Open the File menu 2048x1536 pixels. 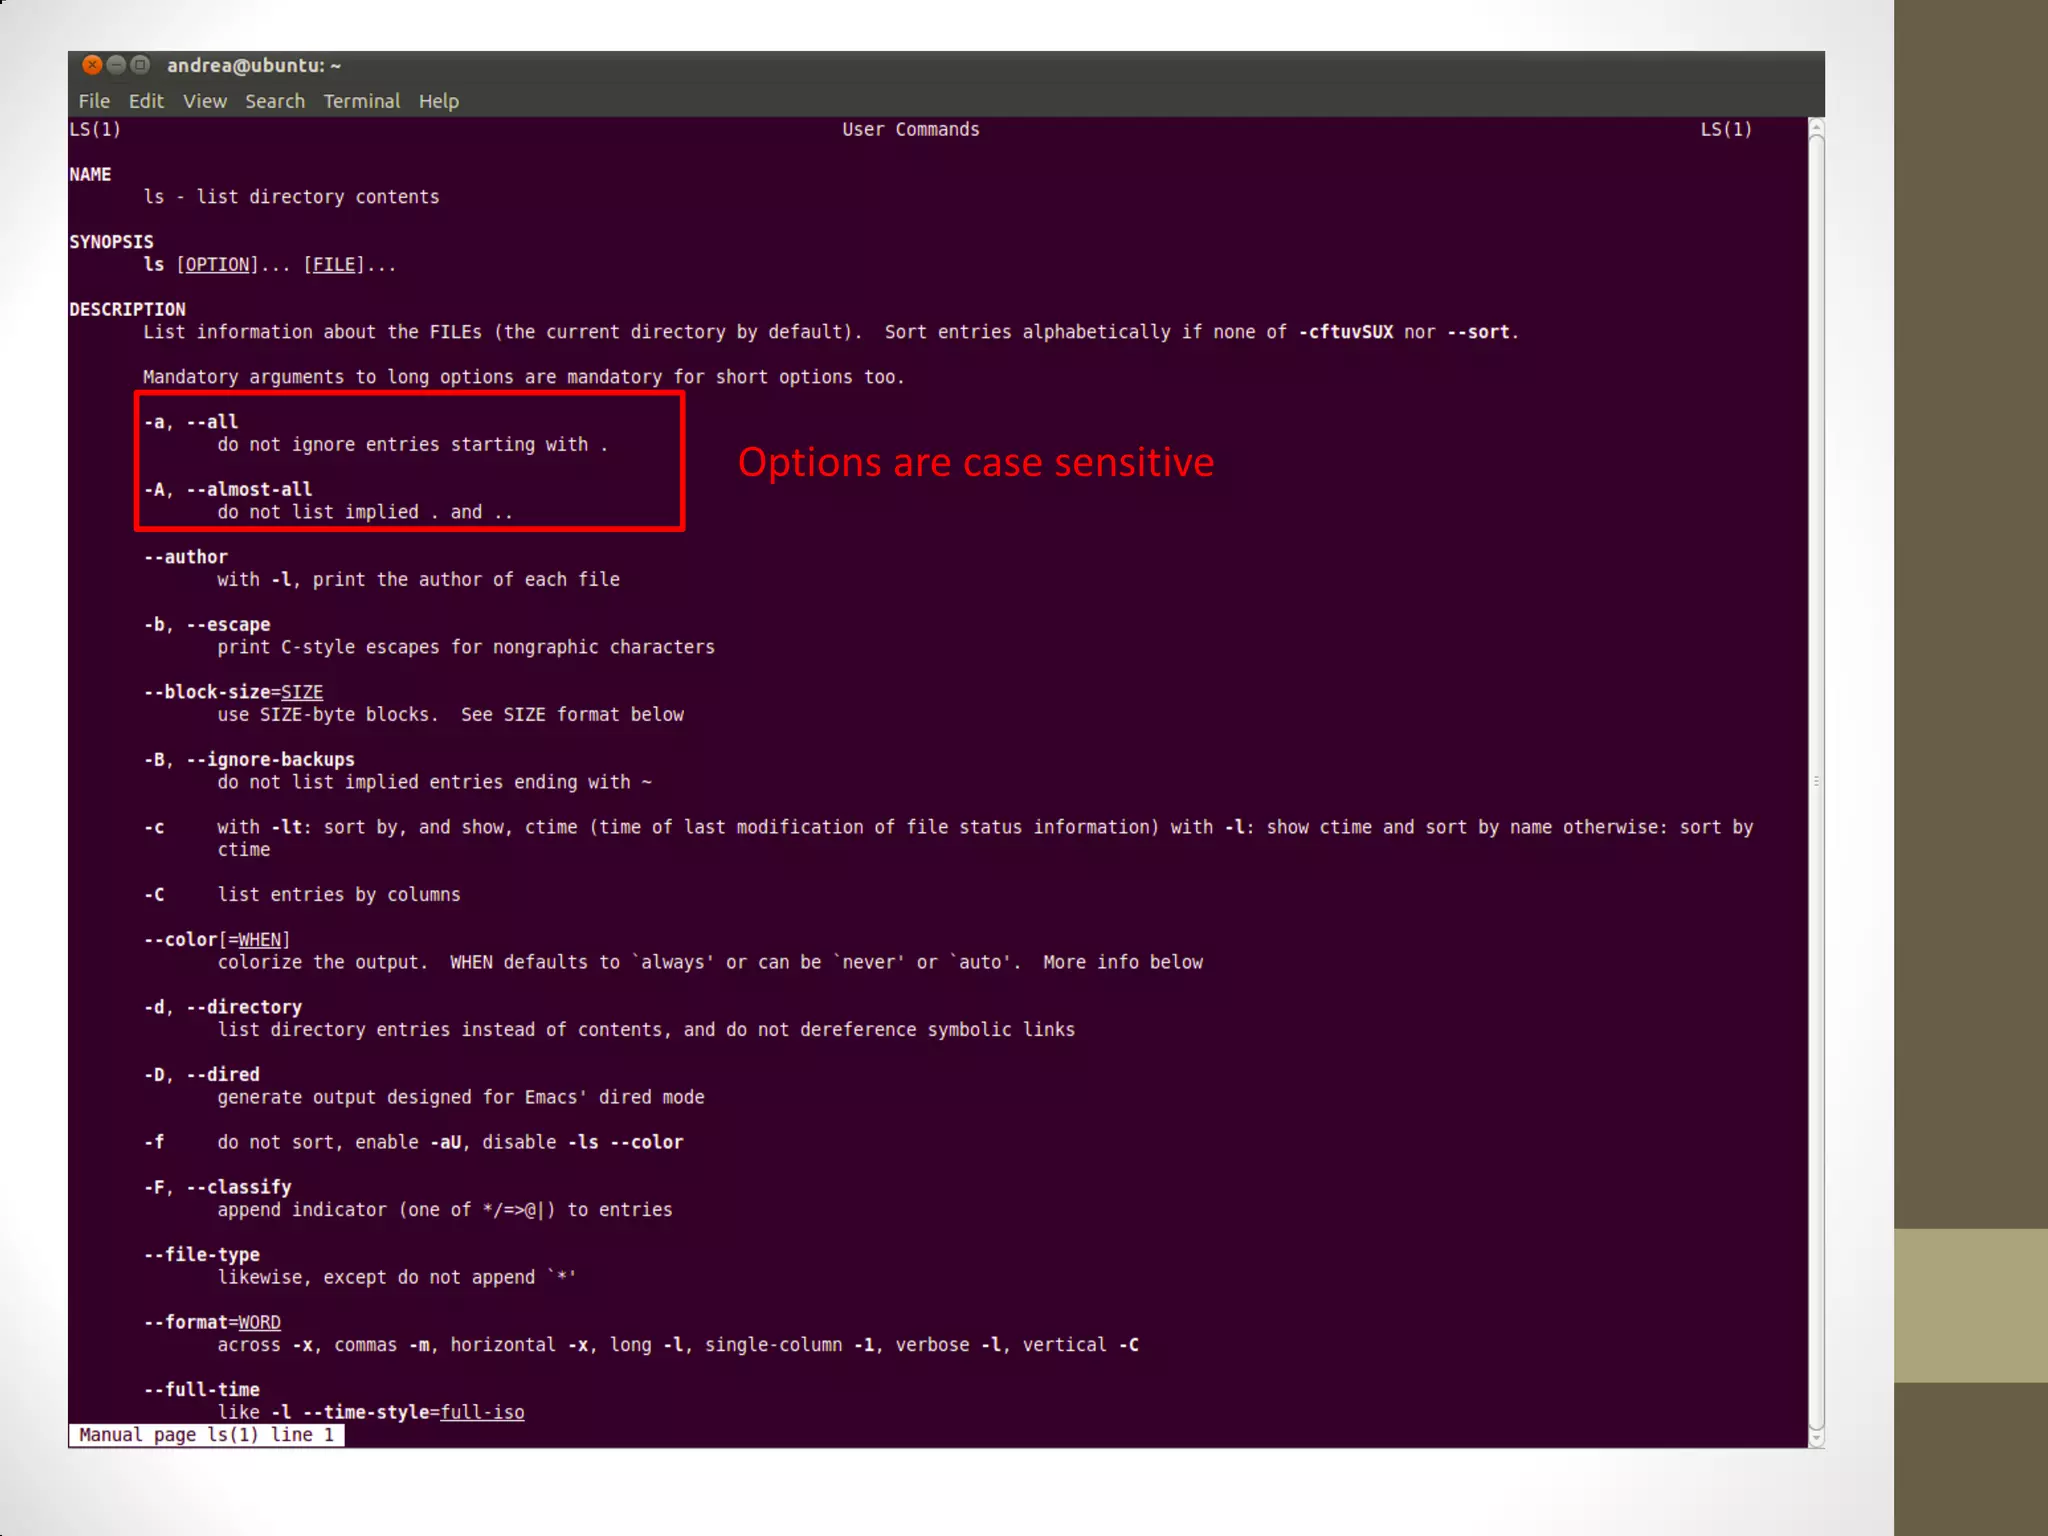[94, 101]
